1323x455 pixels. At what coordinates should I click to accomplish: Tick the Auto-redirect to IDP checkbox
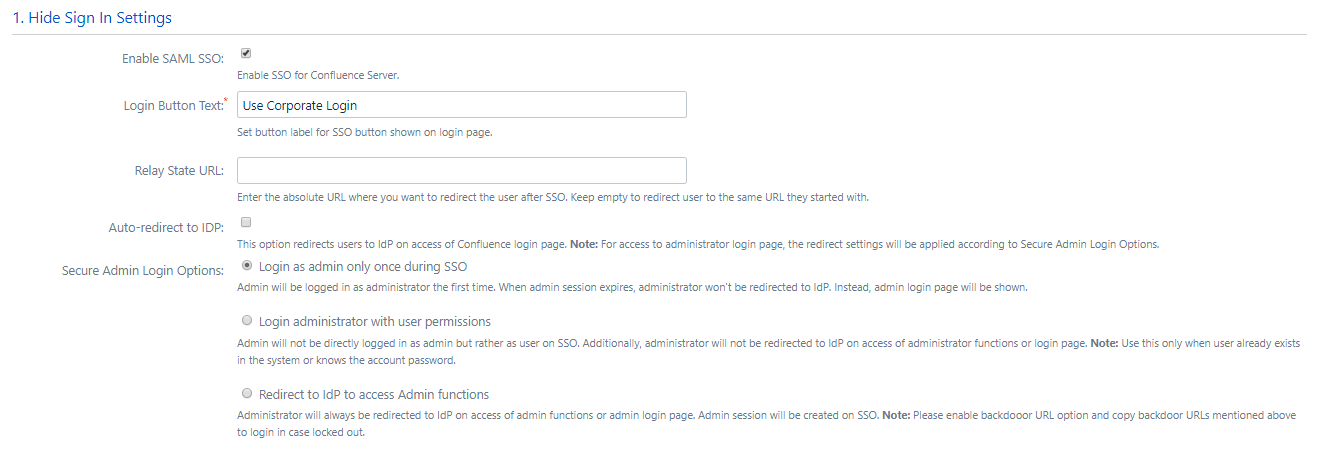pyautogui.click(x=246, y=223)
